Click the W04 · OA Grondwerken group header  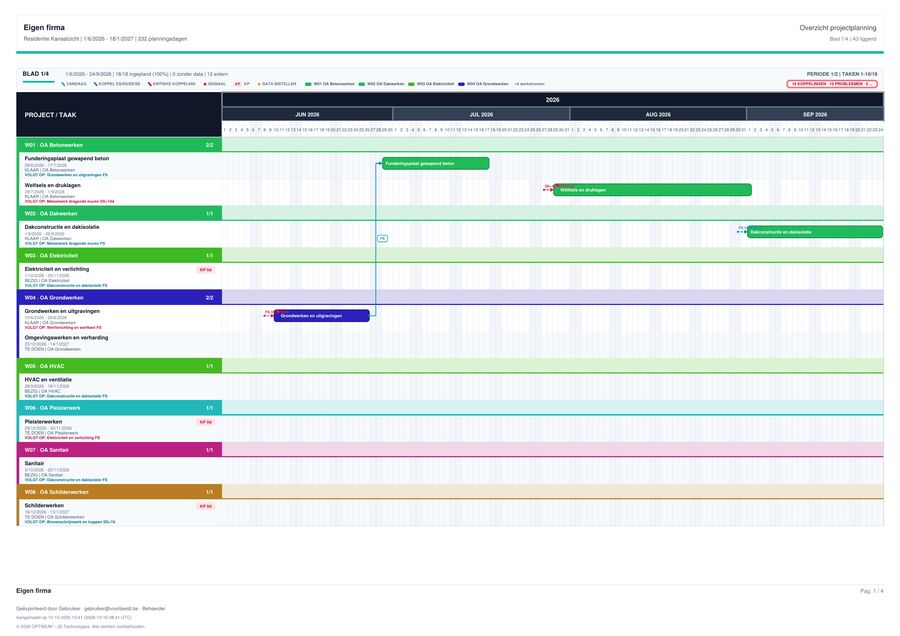pyautogui.click(x=119, y=298)
